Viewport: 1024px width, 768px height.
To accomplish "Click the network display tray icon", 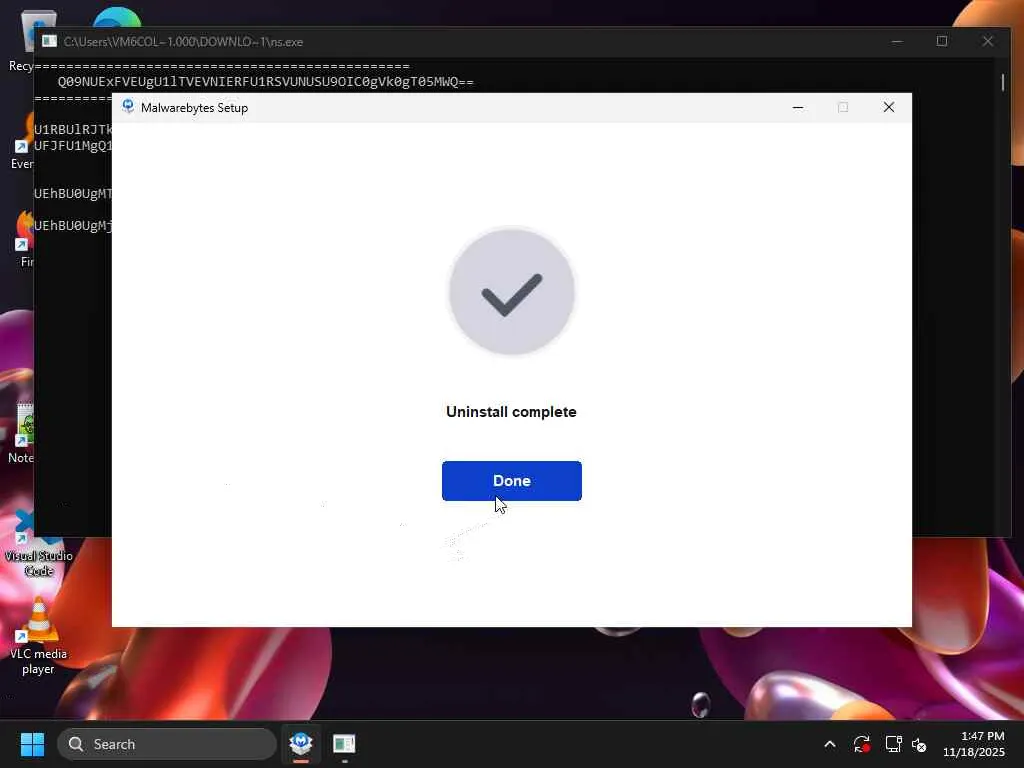I will click(893, 744).
